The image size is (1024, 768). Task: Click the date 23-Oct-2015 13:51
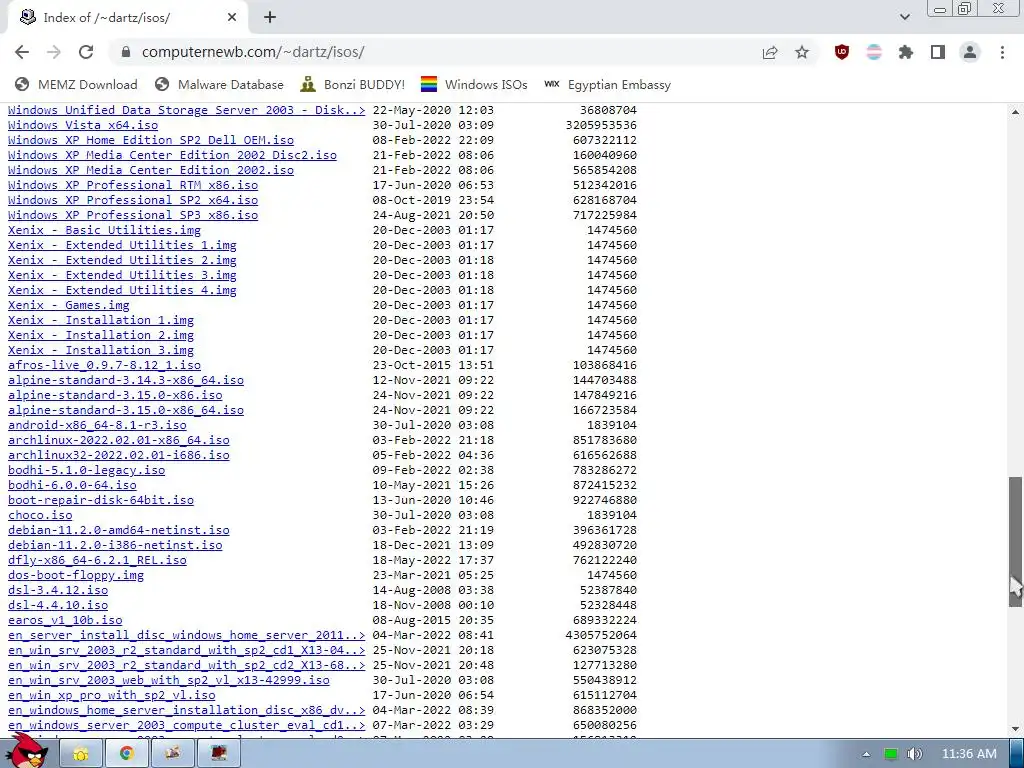click(x=434, y=365)
